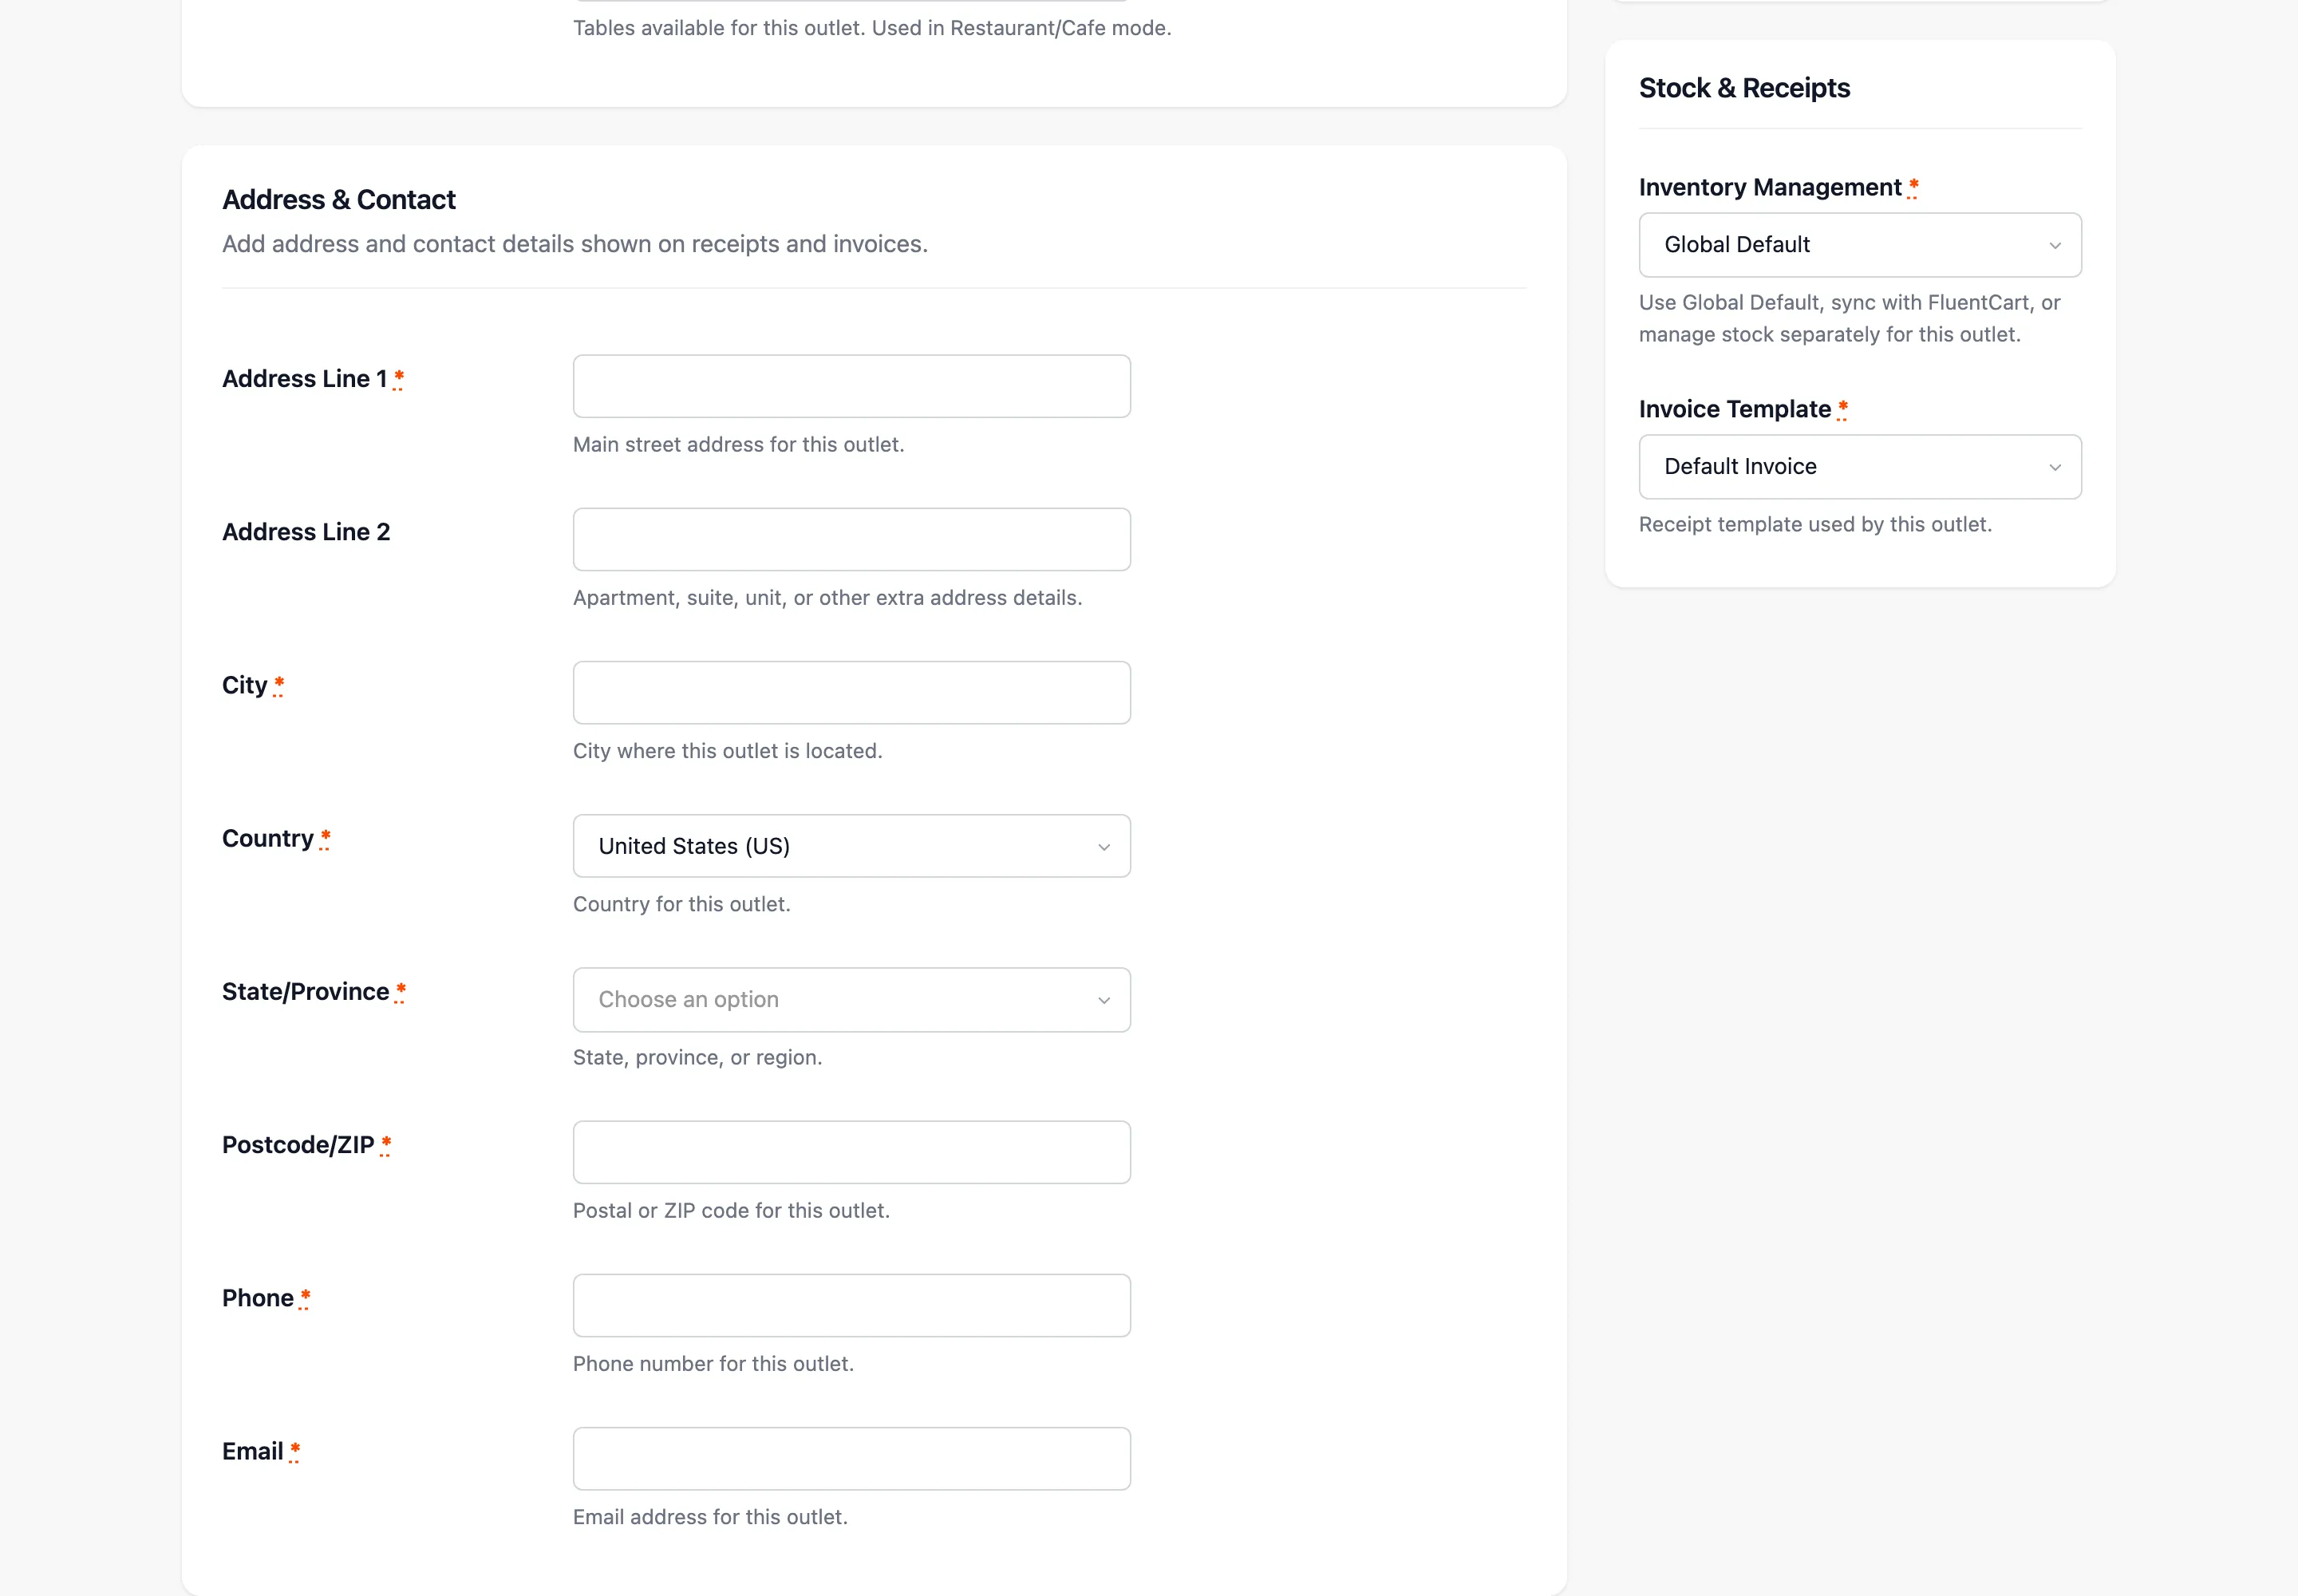Click the Invoice Template label

click(1735, 409)
